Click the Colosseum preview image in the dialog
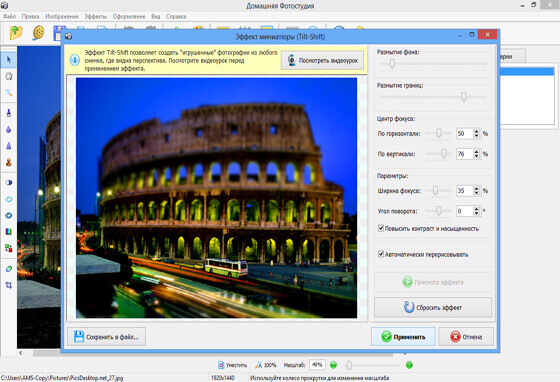The width and height of the screenshot is (560, 382). 216,197
